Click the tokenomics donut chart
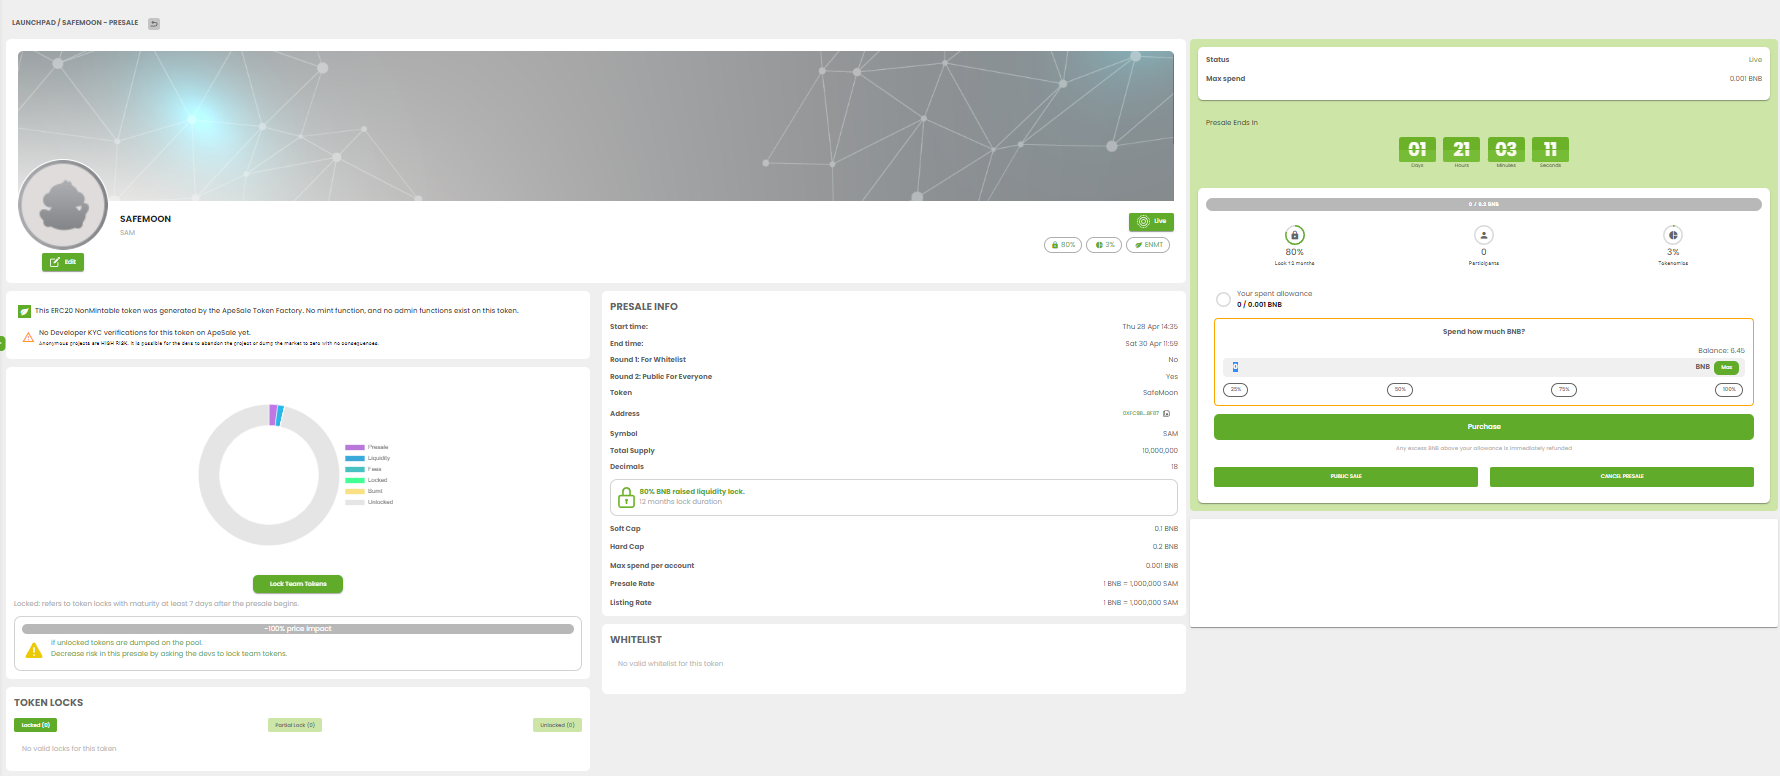 coord(269,475)
